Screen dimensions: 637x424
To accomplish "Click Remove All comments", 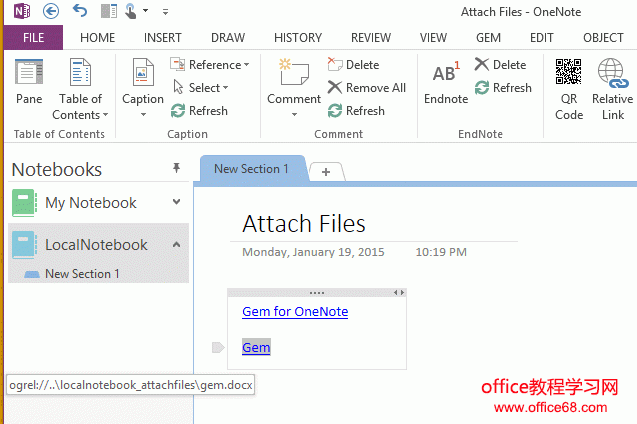I will 367,88.
